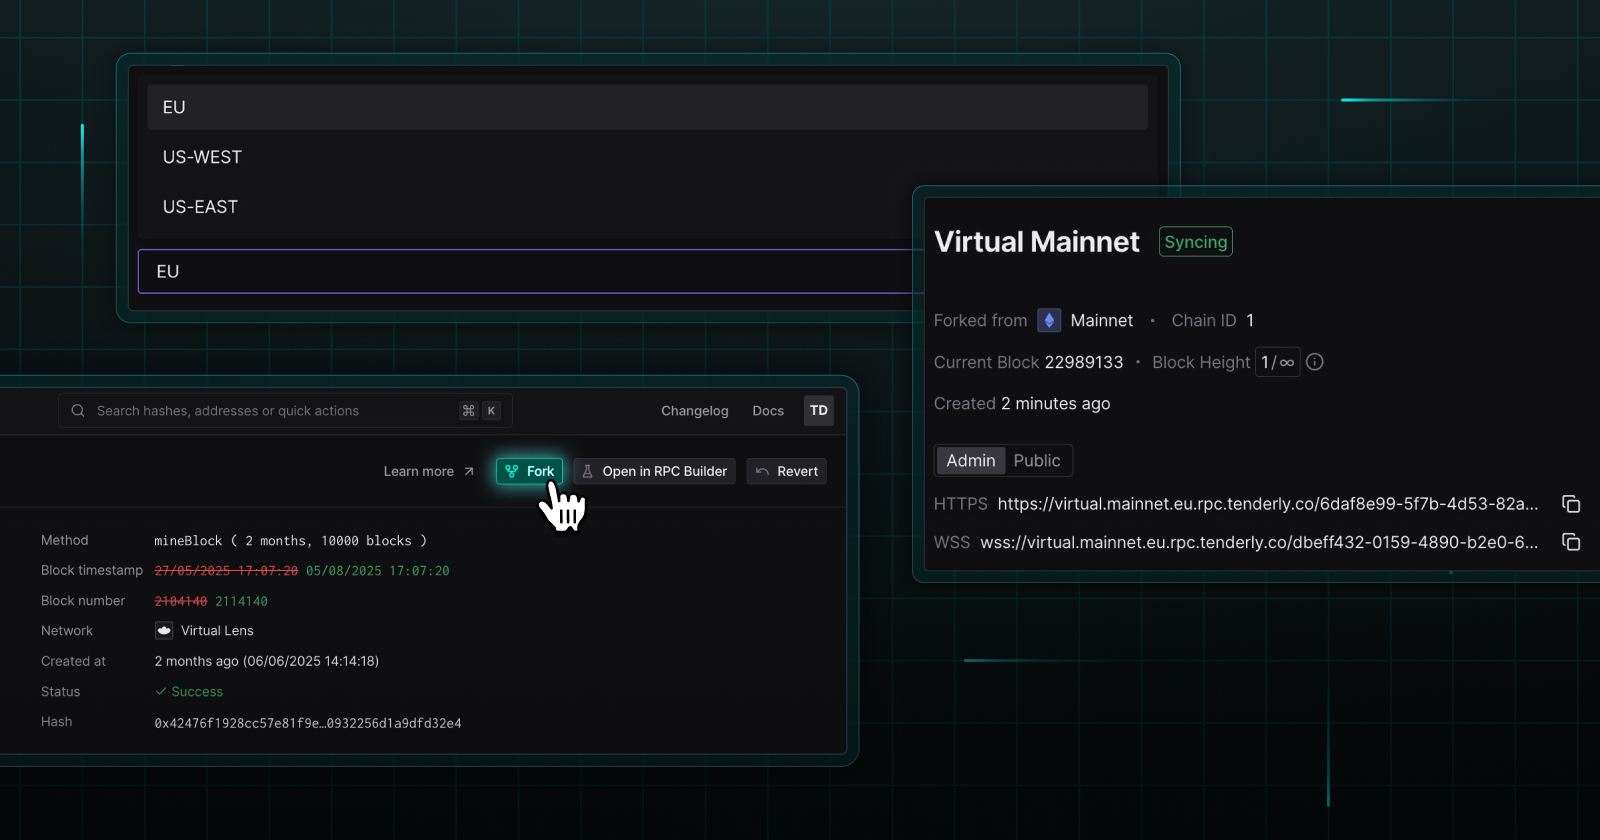Click the Mainnet forked-from label
Image resolution: width=1600 pixels, height=840 pixels.
[x=1102, y=320]
